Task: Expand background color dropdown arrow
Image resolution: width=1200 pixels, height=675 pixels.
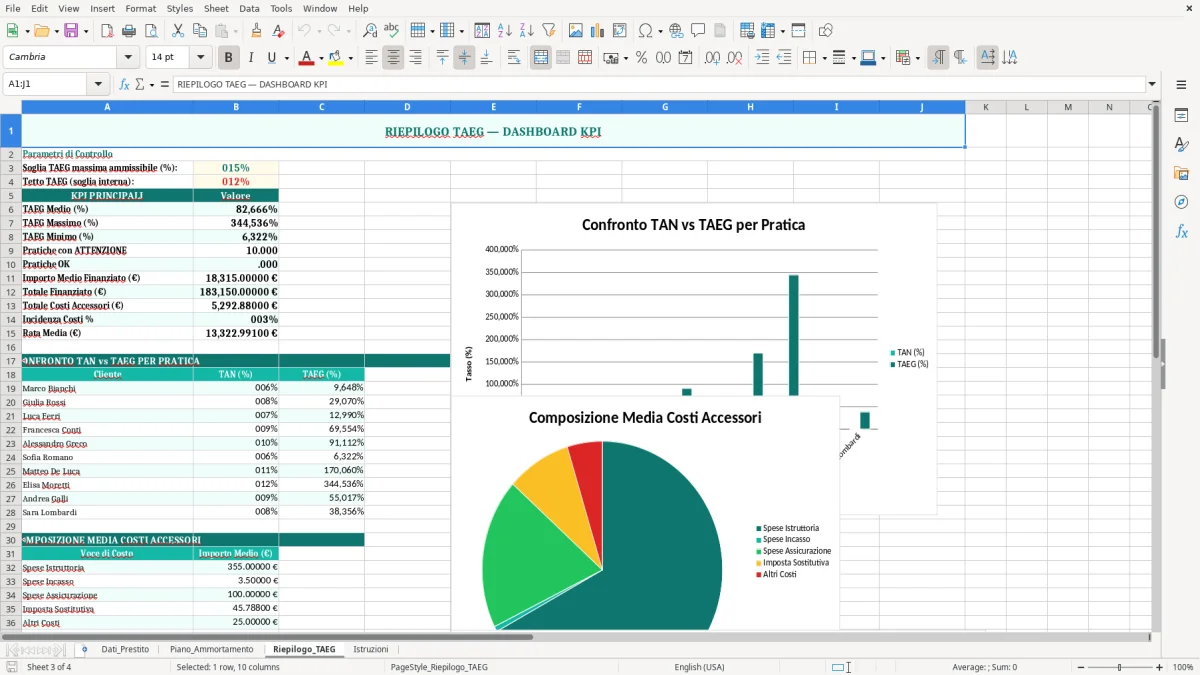Action: pyautogui.click(x=350, y=58)
